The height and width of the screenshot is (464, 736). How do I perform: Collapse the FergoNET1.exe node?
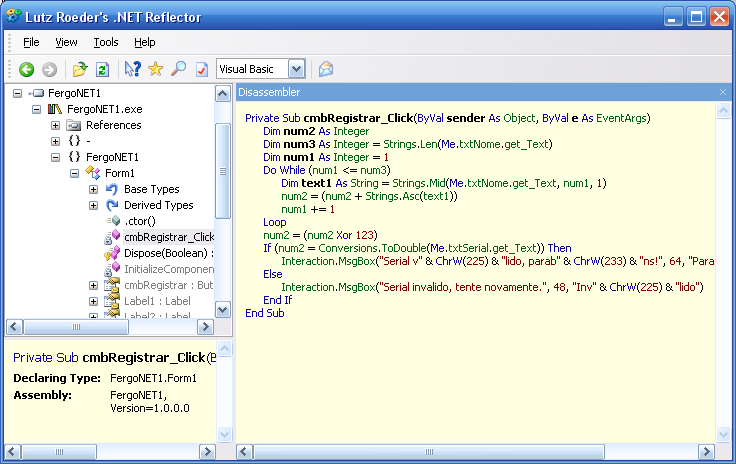point(36,109)
